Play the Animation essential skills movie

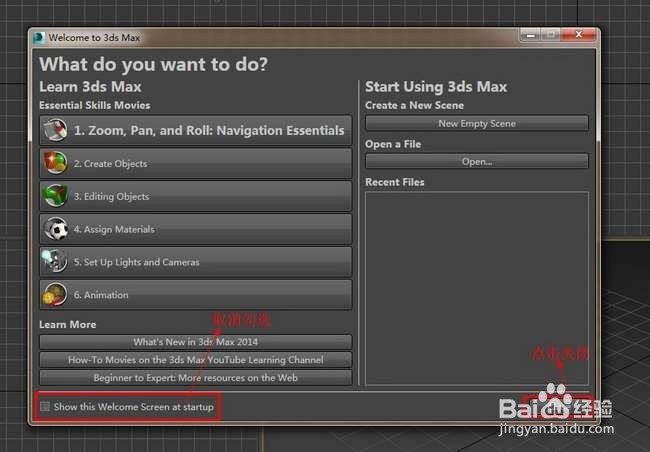click(x=196, y=294)
